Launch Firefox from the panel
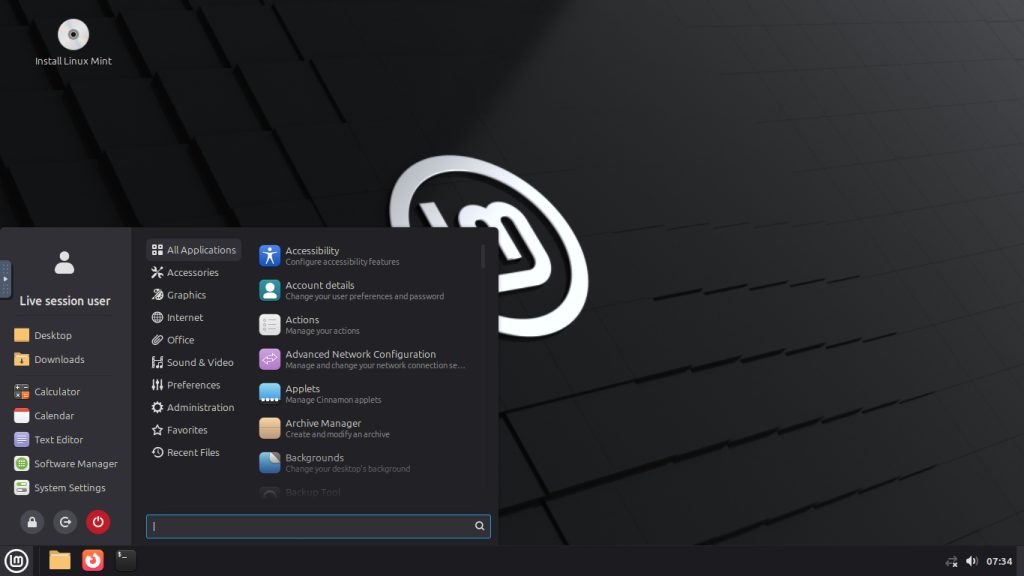The height and width of the screenshot is (576, 1024). (x=93, y=560)
